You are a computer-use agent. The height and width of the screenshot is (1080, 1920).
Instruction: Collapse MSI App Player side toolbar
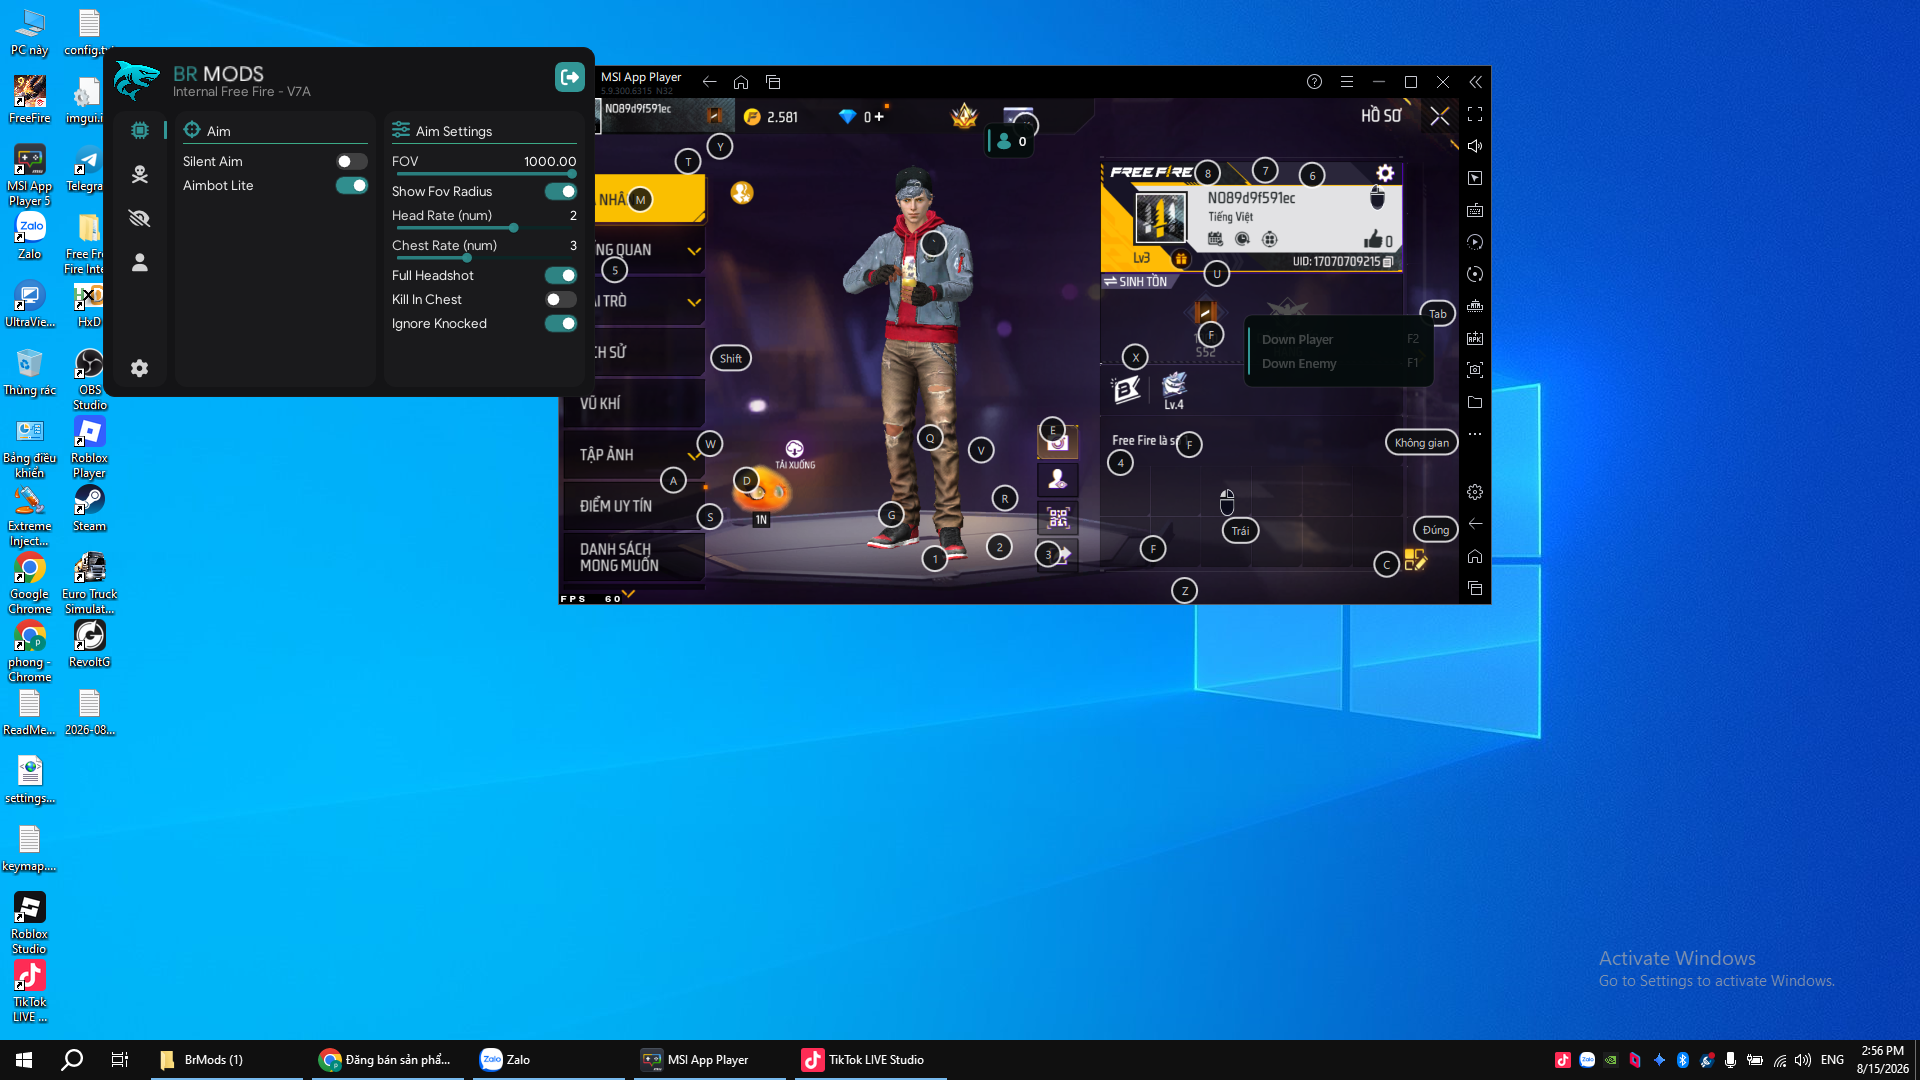(x=1475, y=82)
